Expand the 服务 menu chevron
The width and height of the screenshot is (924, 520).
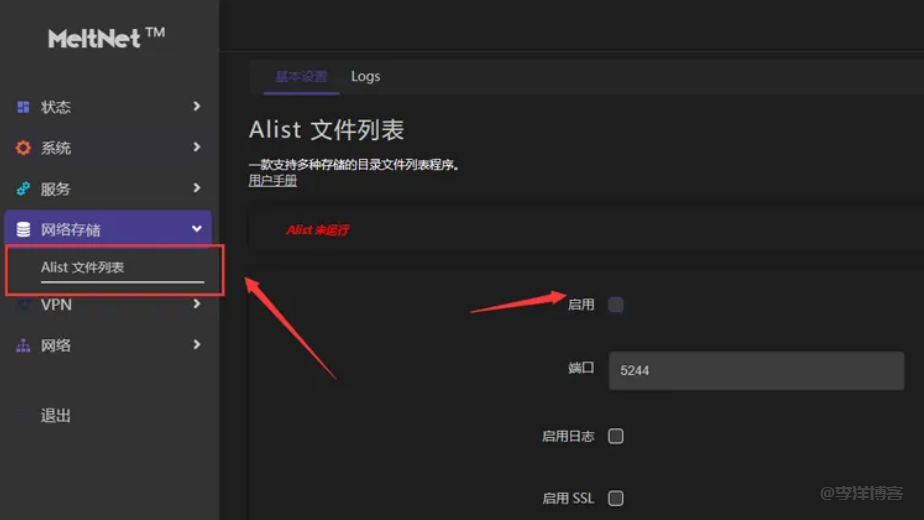click(197, 188)
